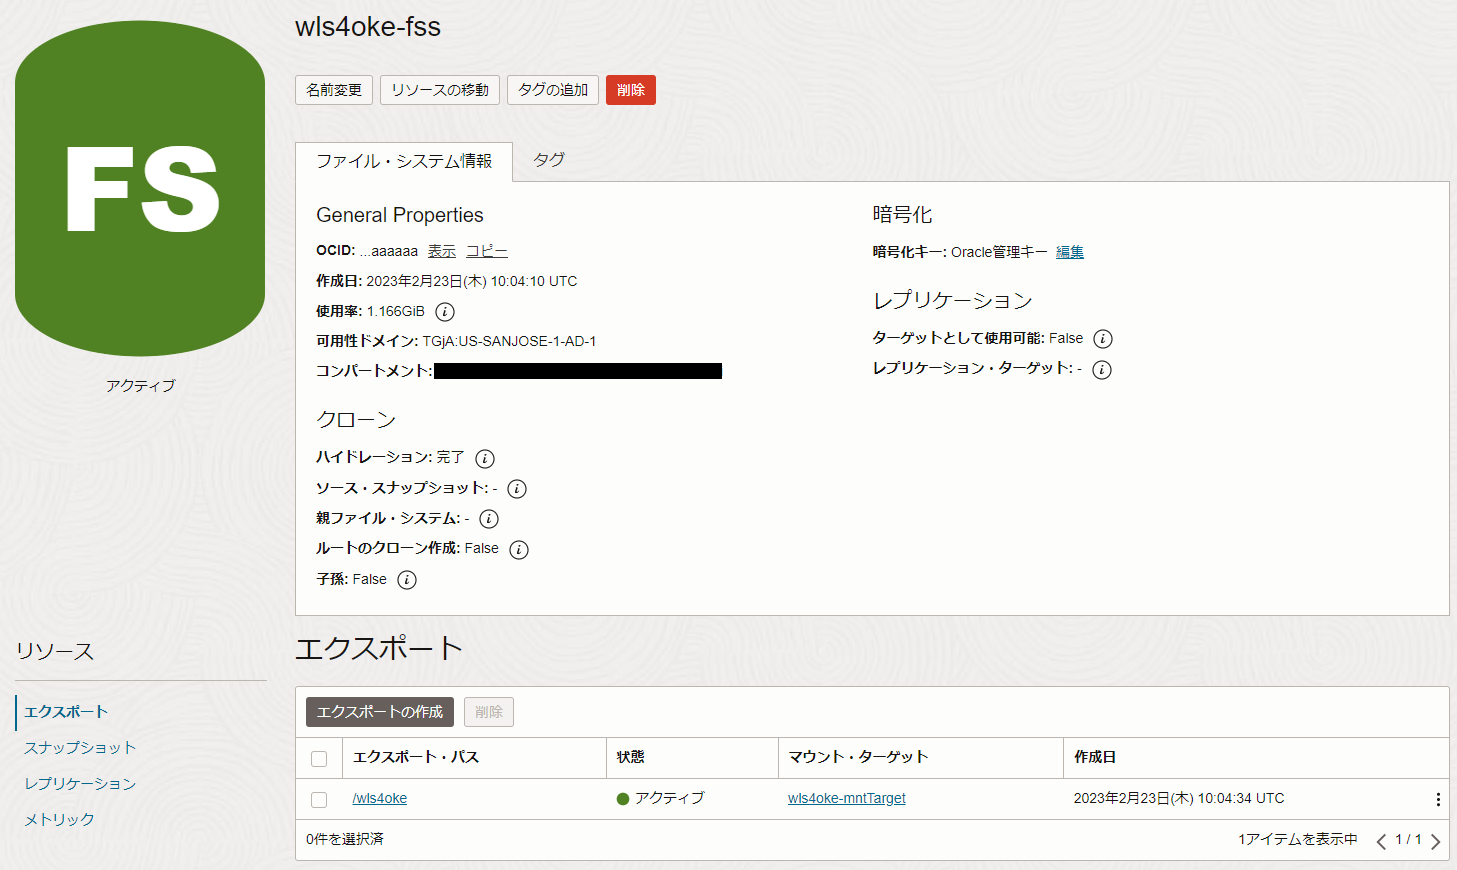Select all exports with header checkbox
The image size is (1457, 870).
(x=319, y=759)
